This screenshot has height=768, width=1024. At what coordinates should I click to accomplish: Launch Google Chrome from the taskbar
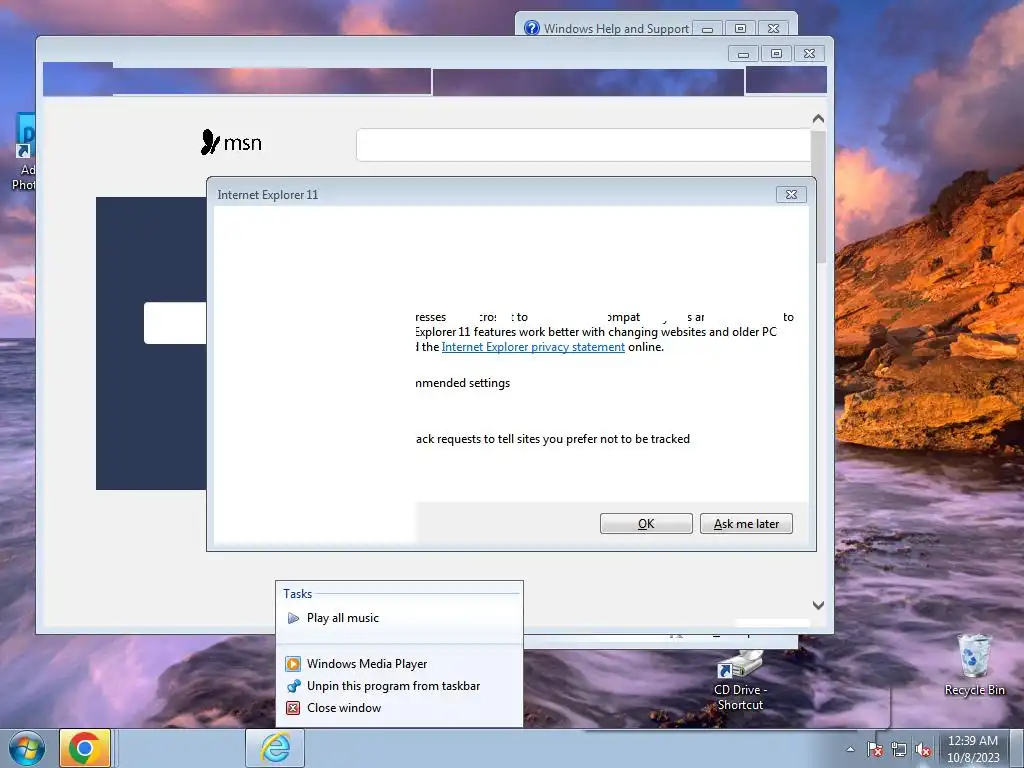(84, 748)
